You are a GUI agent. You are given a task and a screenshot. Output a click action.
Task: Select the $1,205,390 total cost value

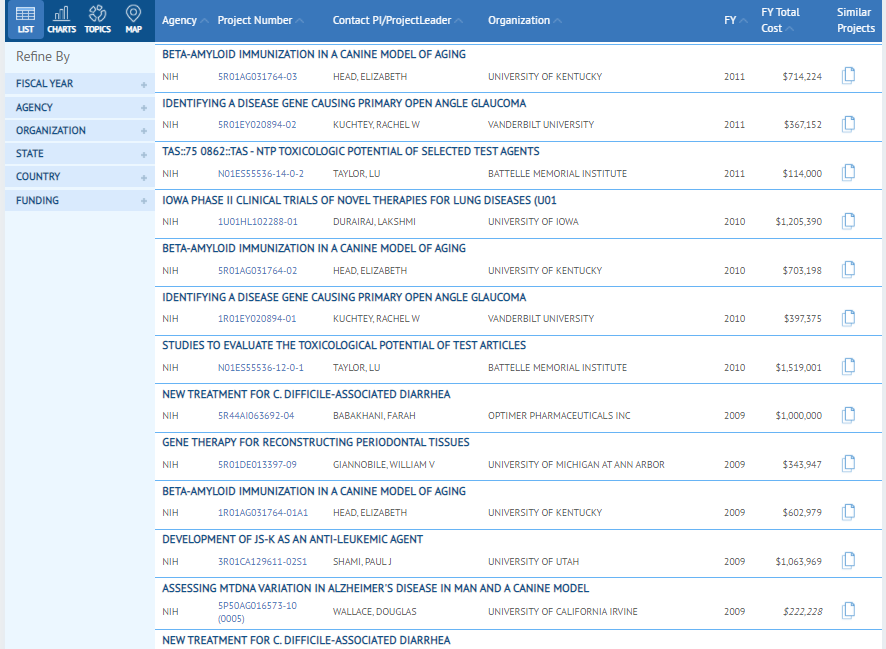[798, 222]
